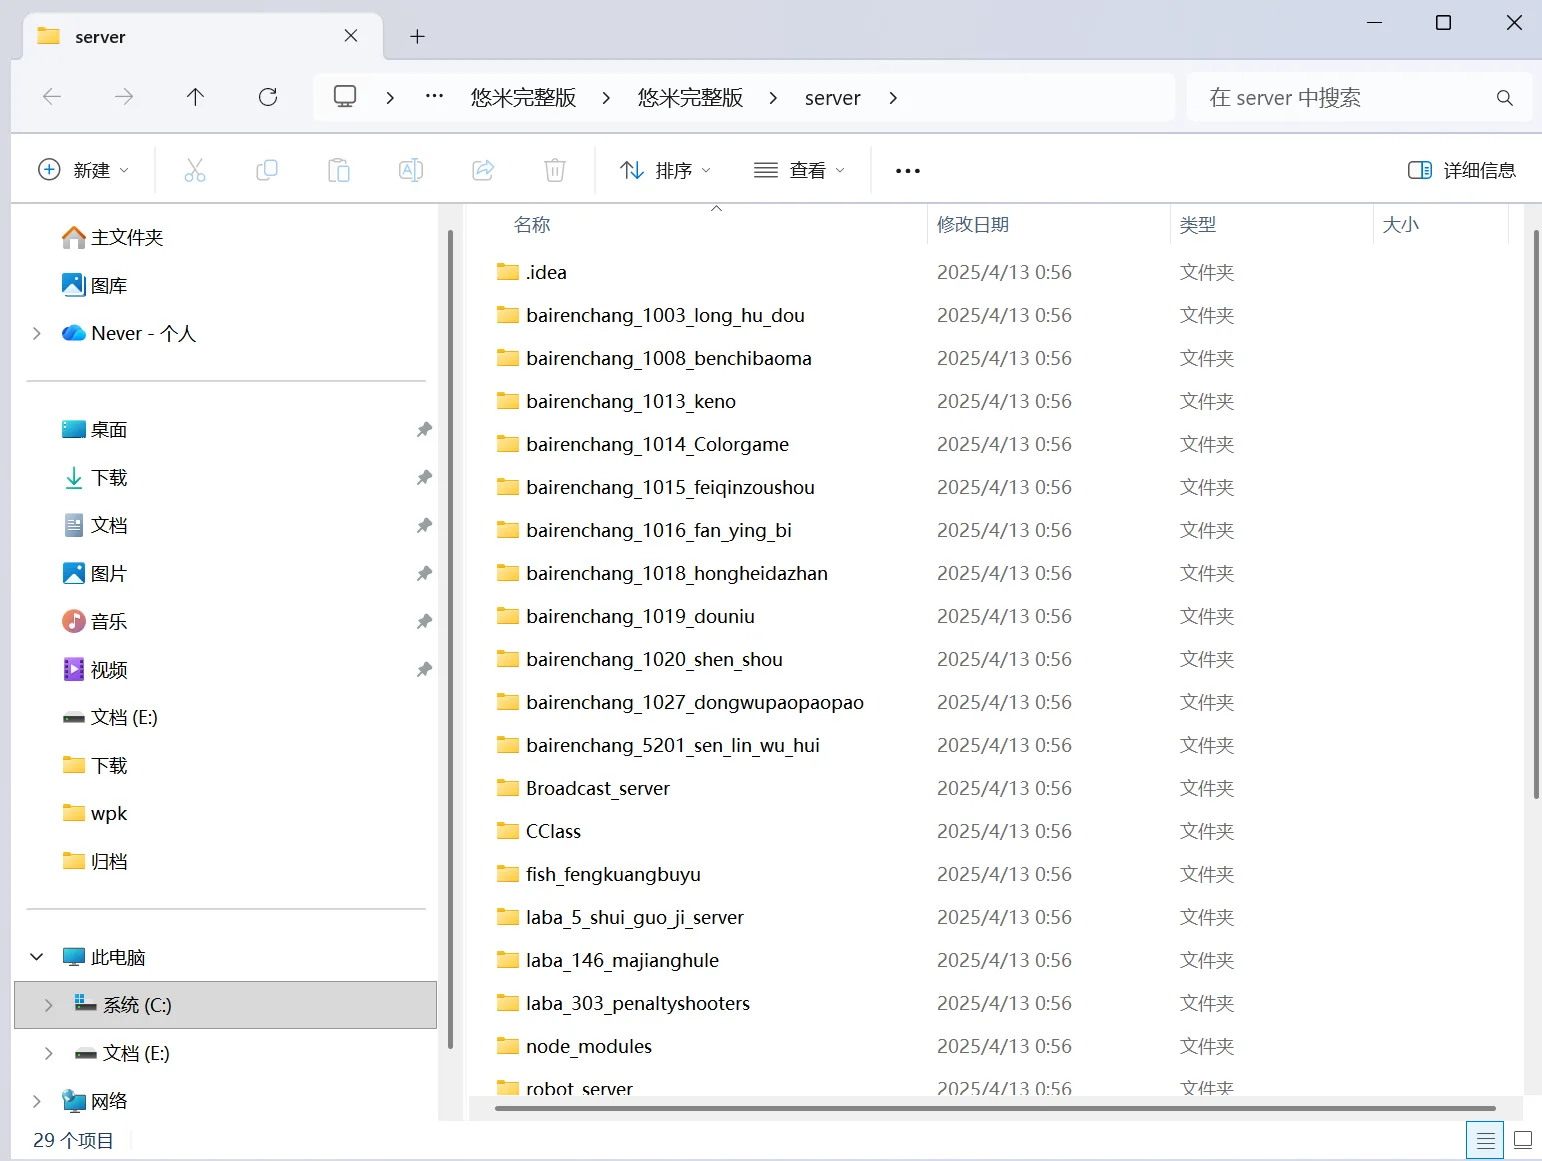Screen dimensions: 1542x1161
Task: Expand the 网络 tree node
Action: tap(37, 1101)
